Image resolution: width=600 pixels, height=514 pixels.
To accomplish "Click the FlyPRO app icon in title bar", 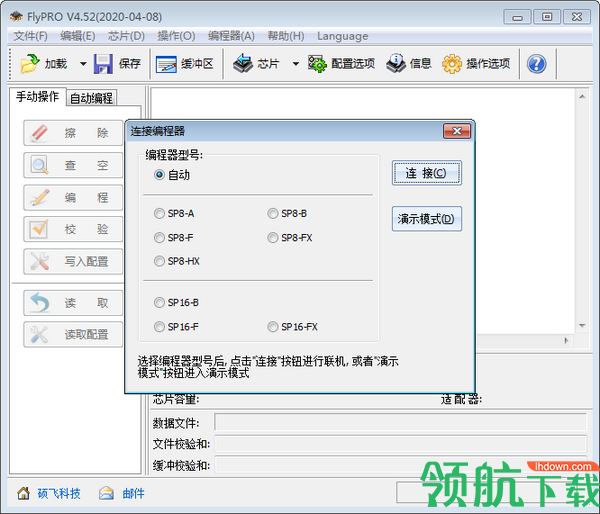I will tap(16, 16).
